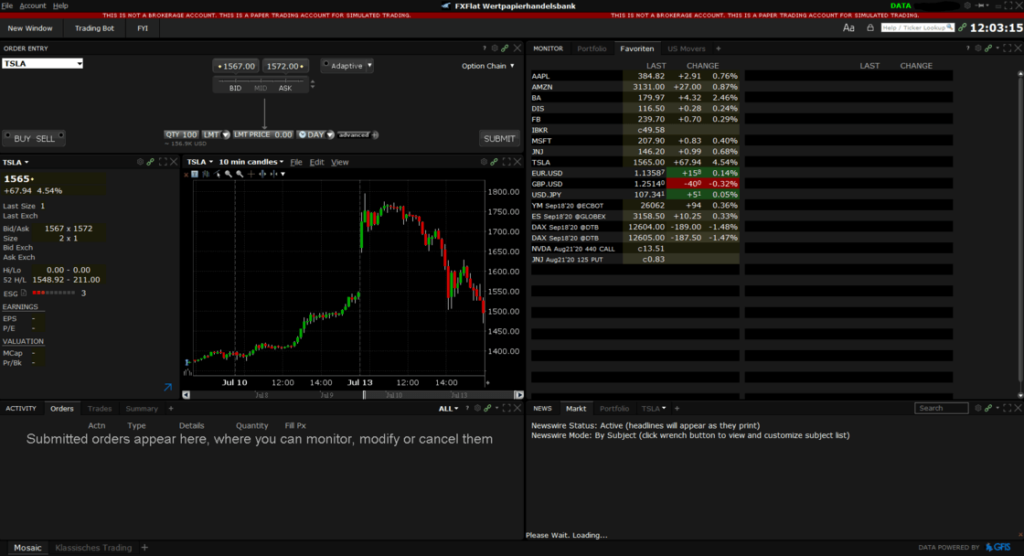Click the New Window button

30,28
